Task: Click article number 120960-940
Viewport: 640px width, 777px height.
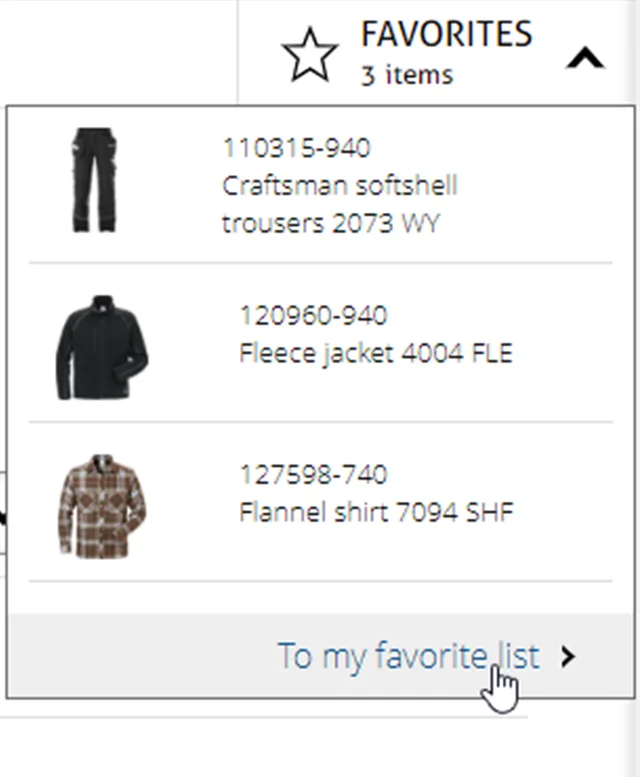Action: [x=313, y=316]
